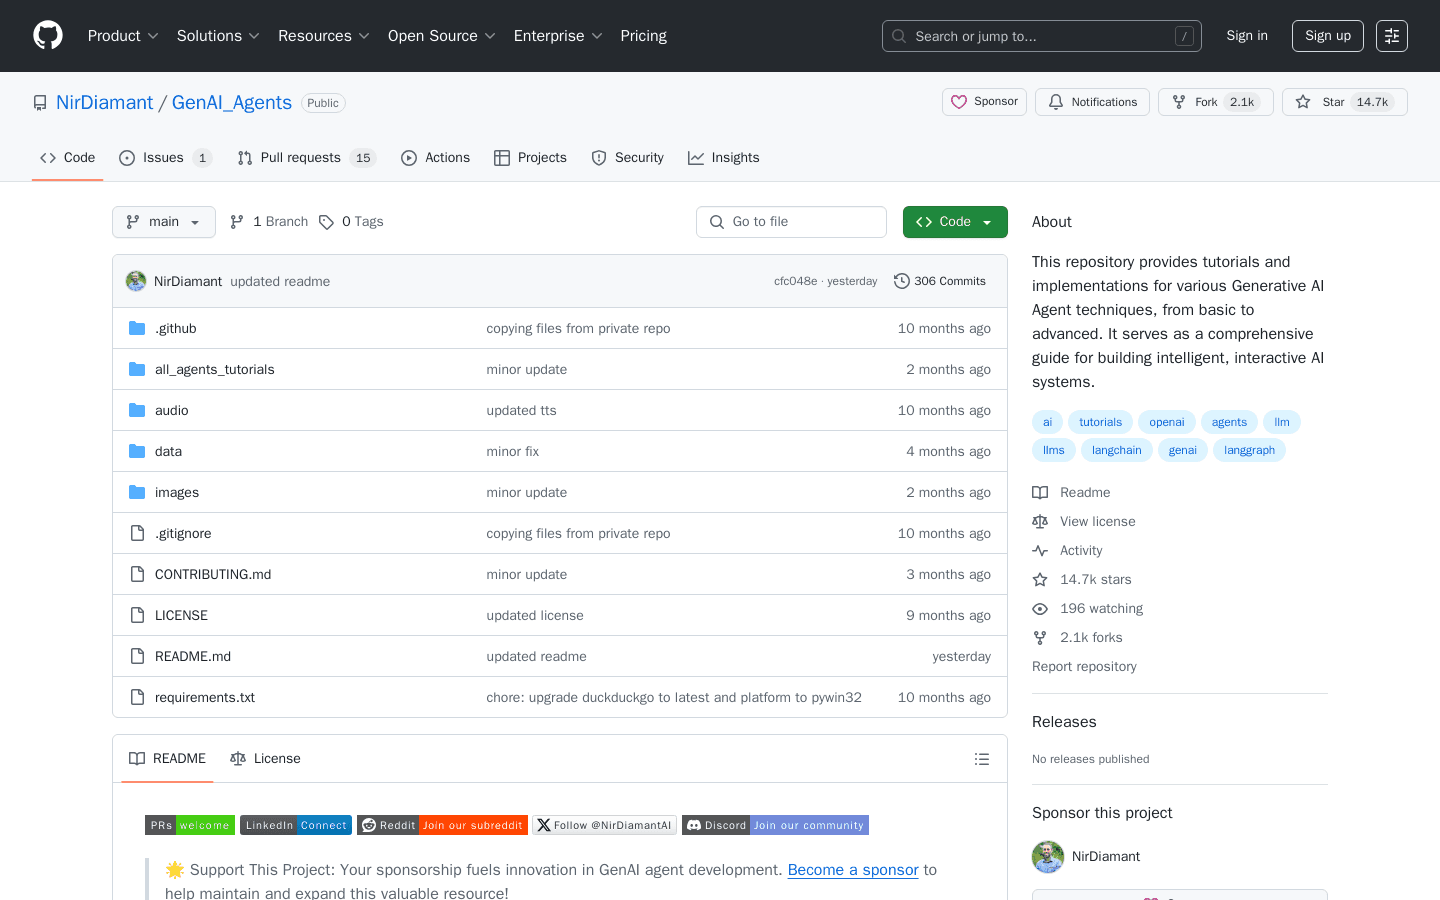Select the README tab
The height and width of the screenshot is (900, 1440).
[167, 759]
